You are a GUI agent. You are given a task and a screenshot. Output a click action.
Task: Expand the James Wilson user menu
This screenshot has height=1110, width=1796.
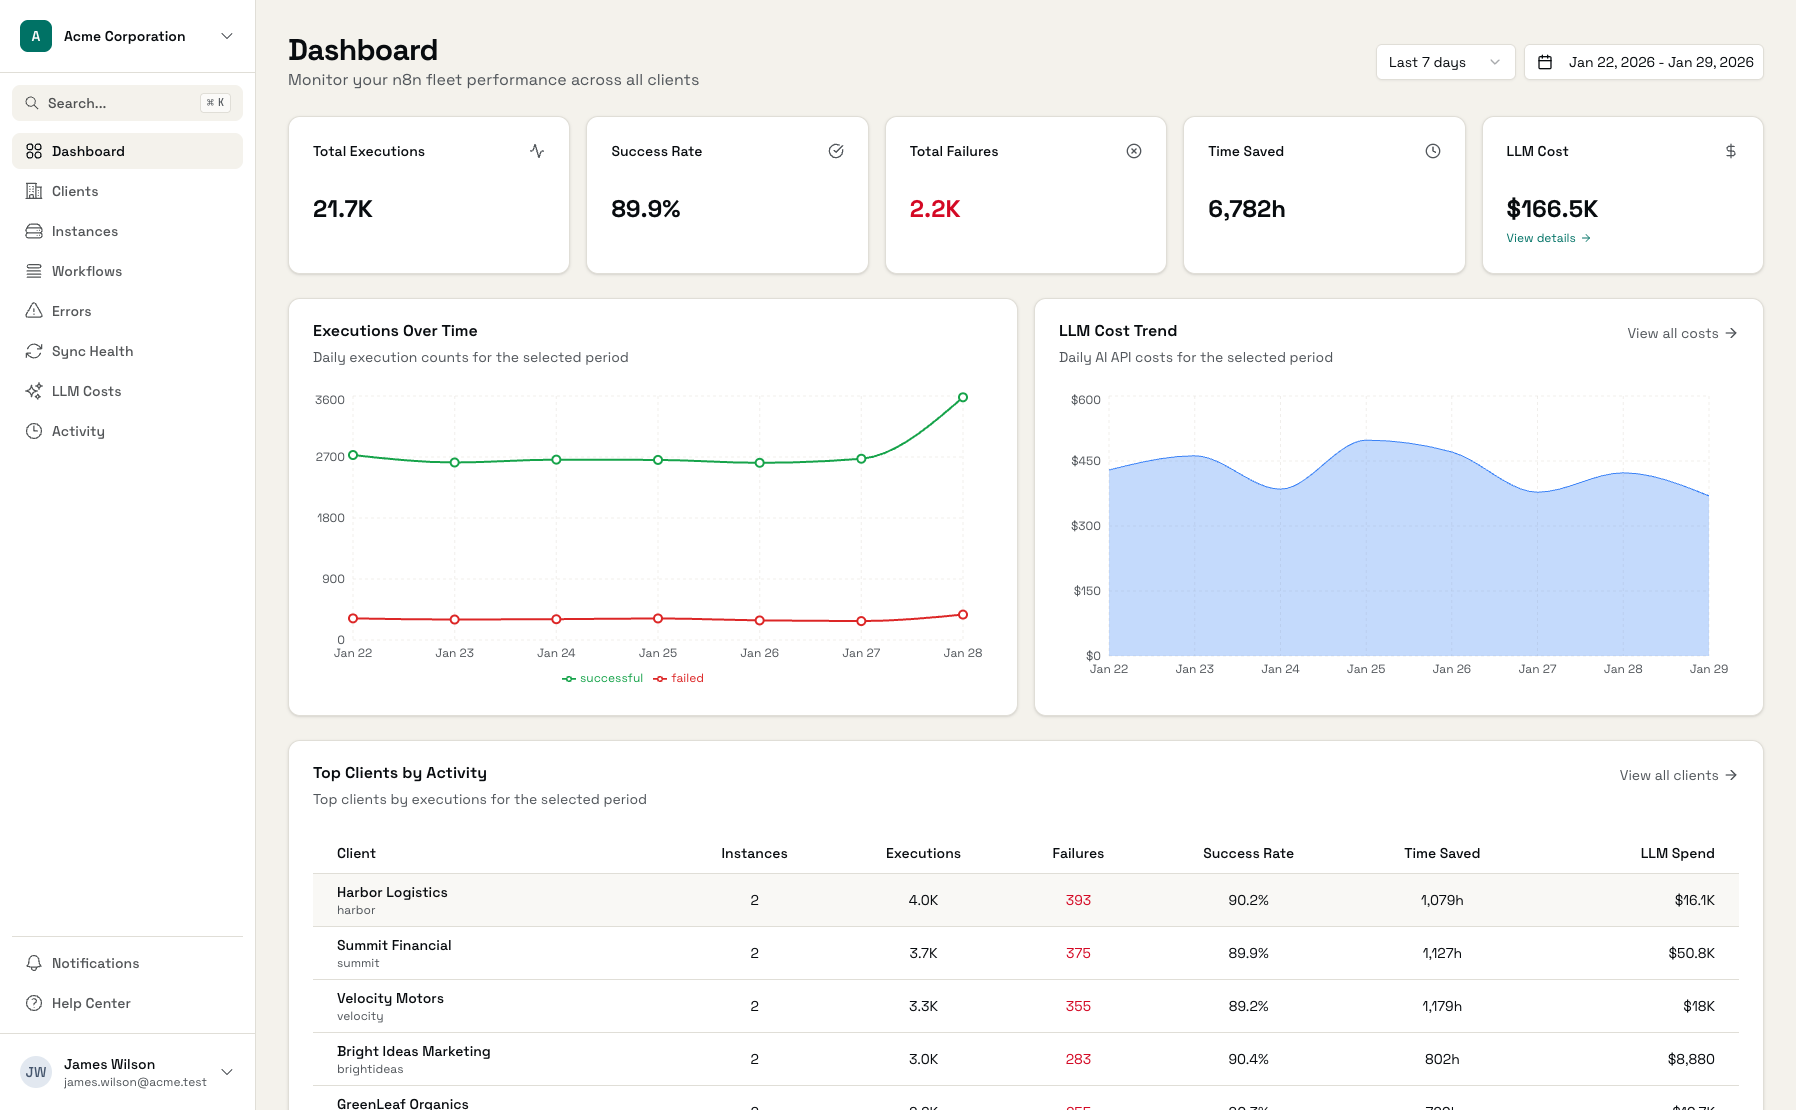[127, 1072]
